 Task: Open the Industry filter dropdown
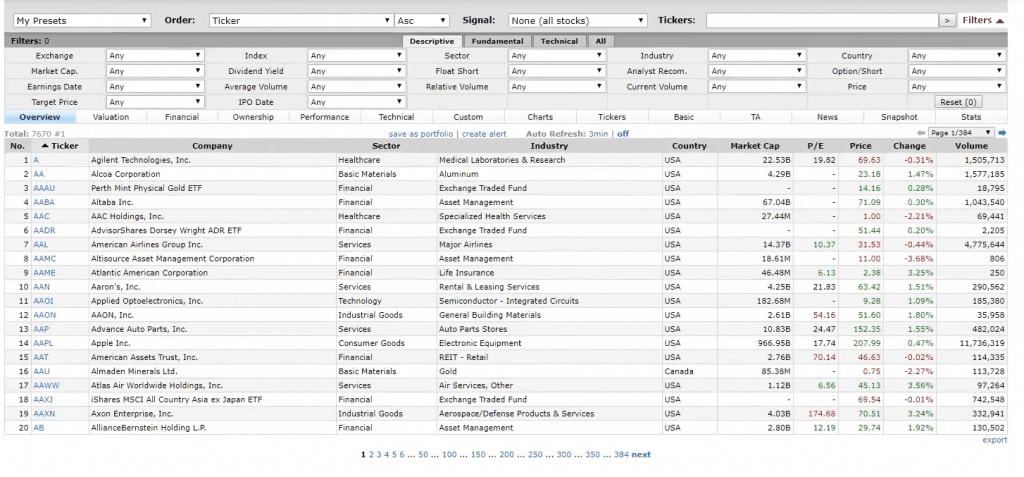pos(758,56)
